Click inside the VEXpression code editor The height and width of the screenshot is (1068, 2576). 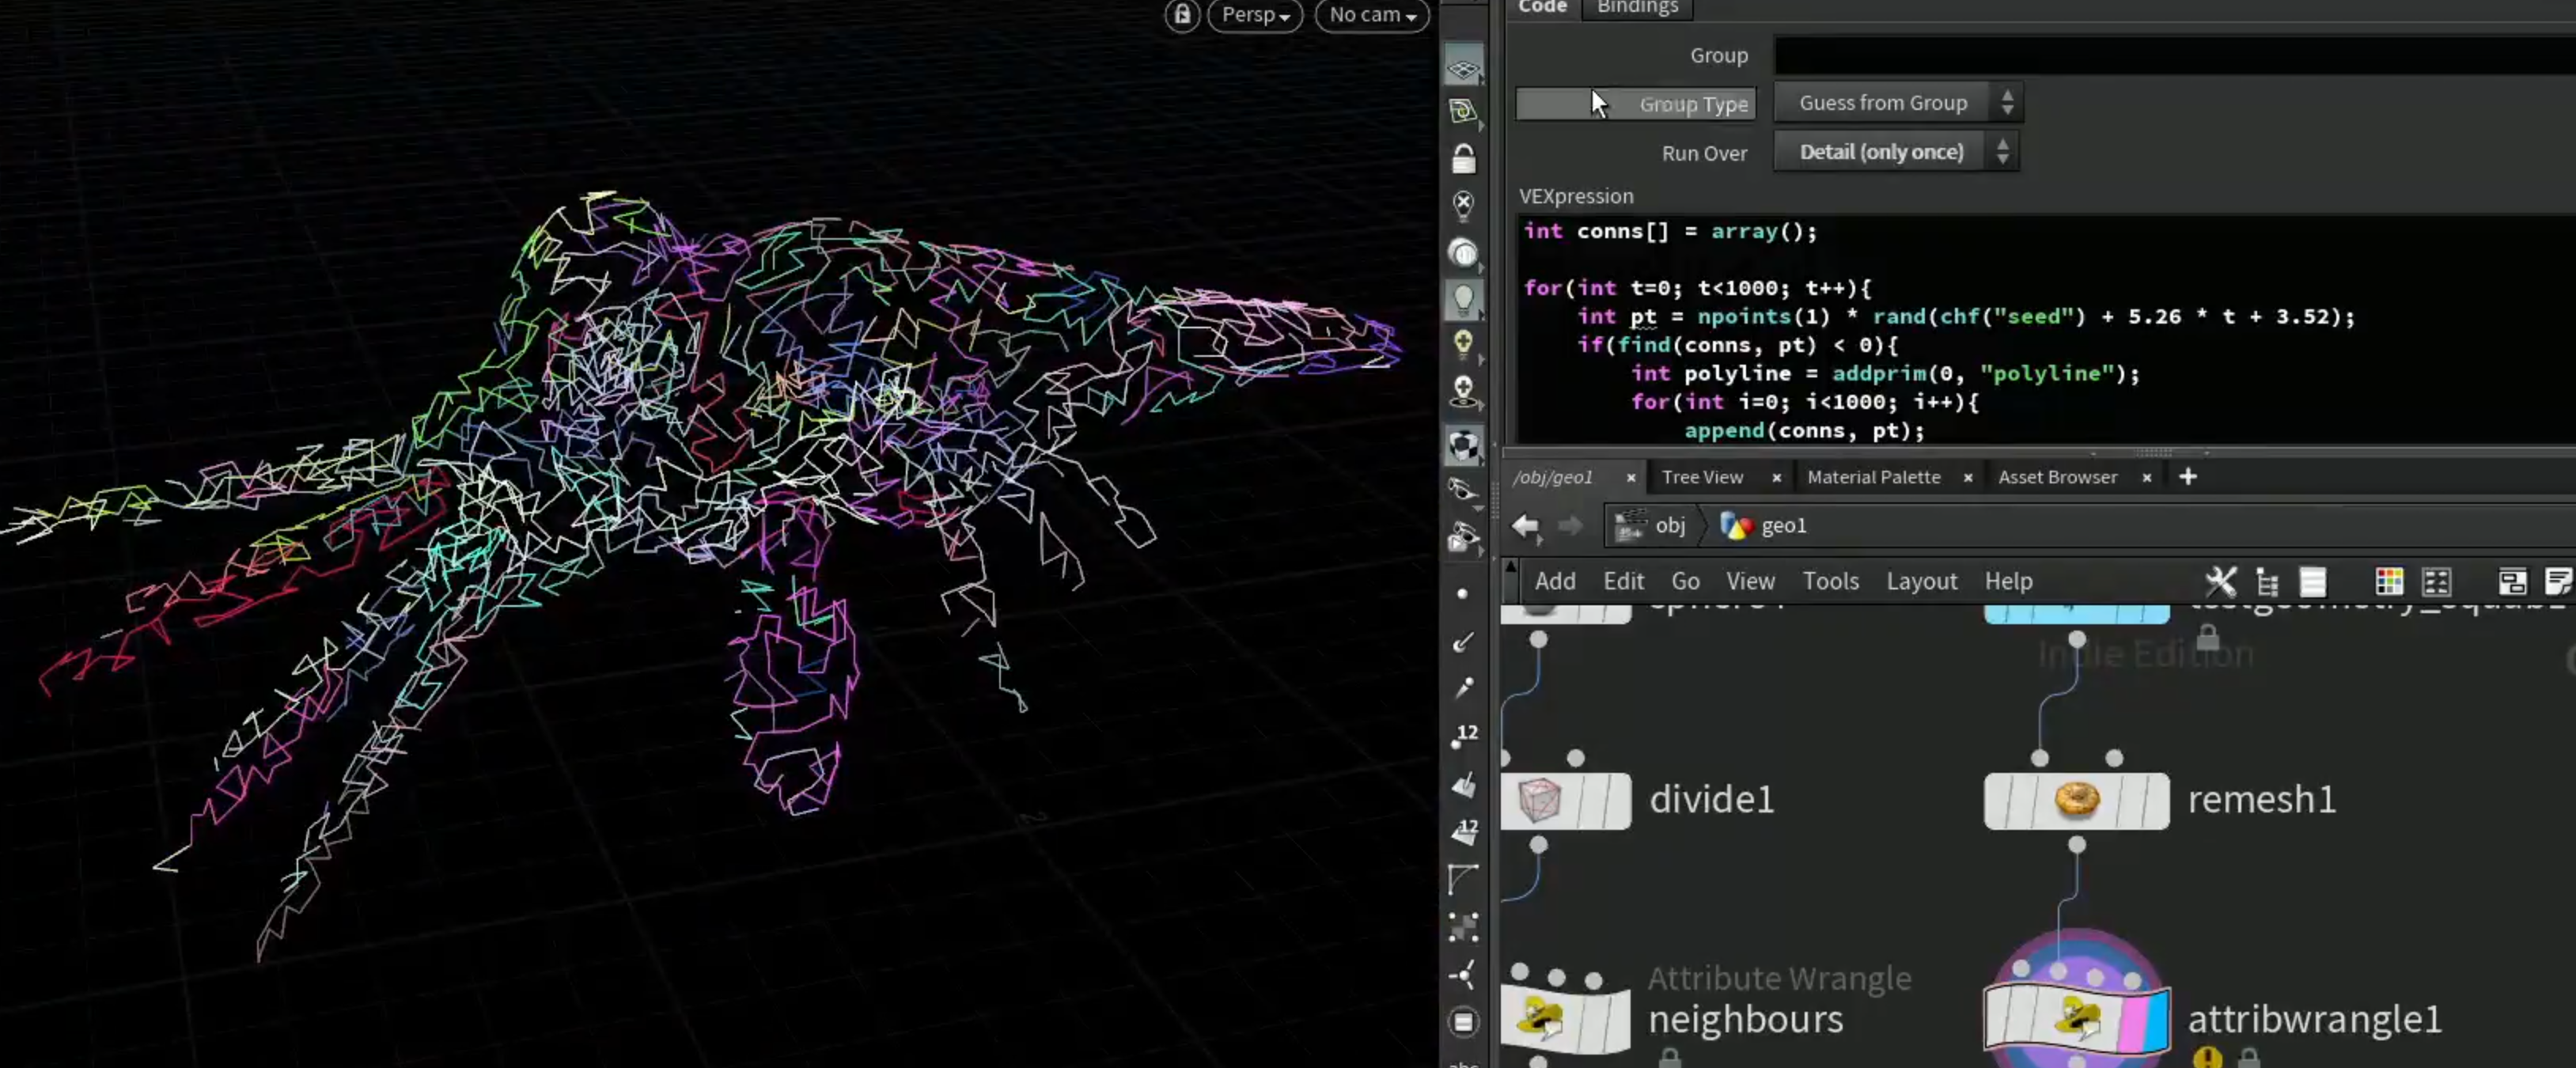(x=2045, y=330)
